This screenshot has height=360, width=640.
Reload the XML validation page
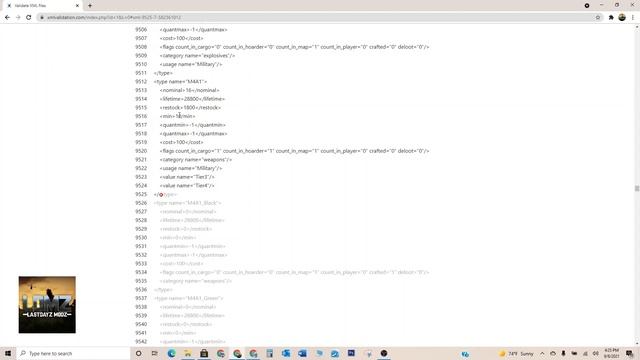[29, 18]
